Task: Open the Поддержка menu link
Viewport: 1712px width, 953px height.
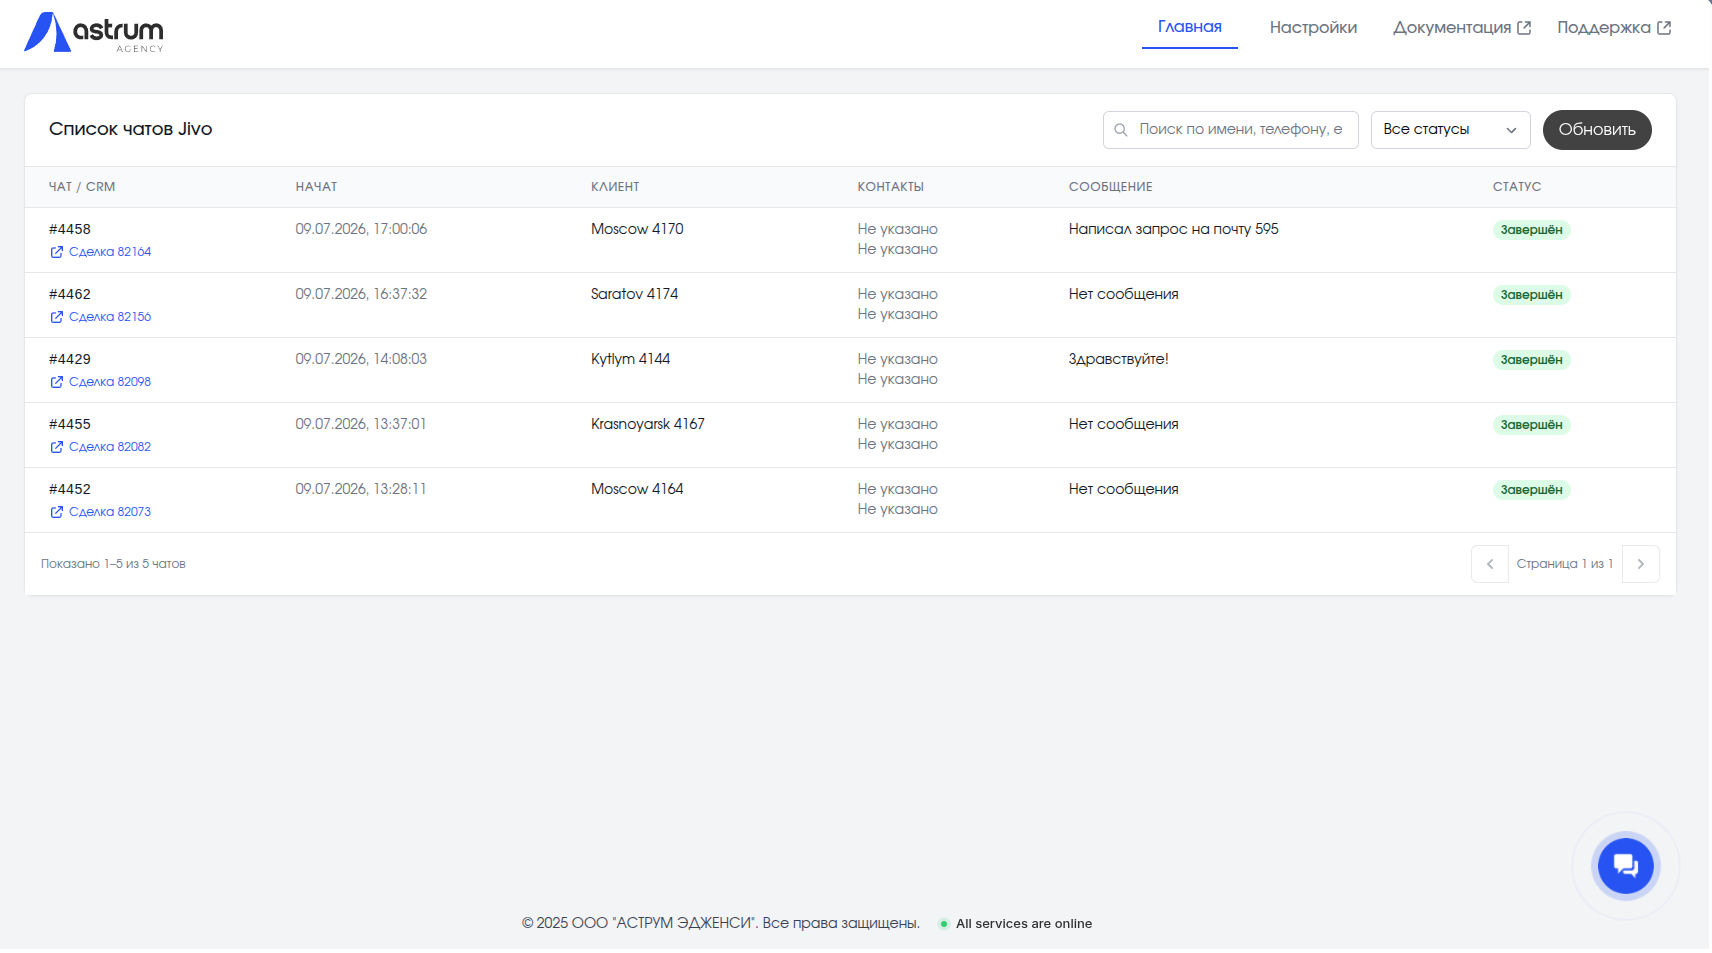Action: pyautogui.click(x=1613, y=27)
